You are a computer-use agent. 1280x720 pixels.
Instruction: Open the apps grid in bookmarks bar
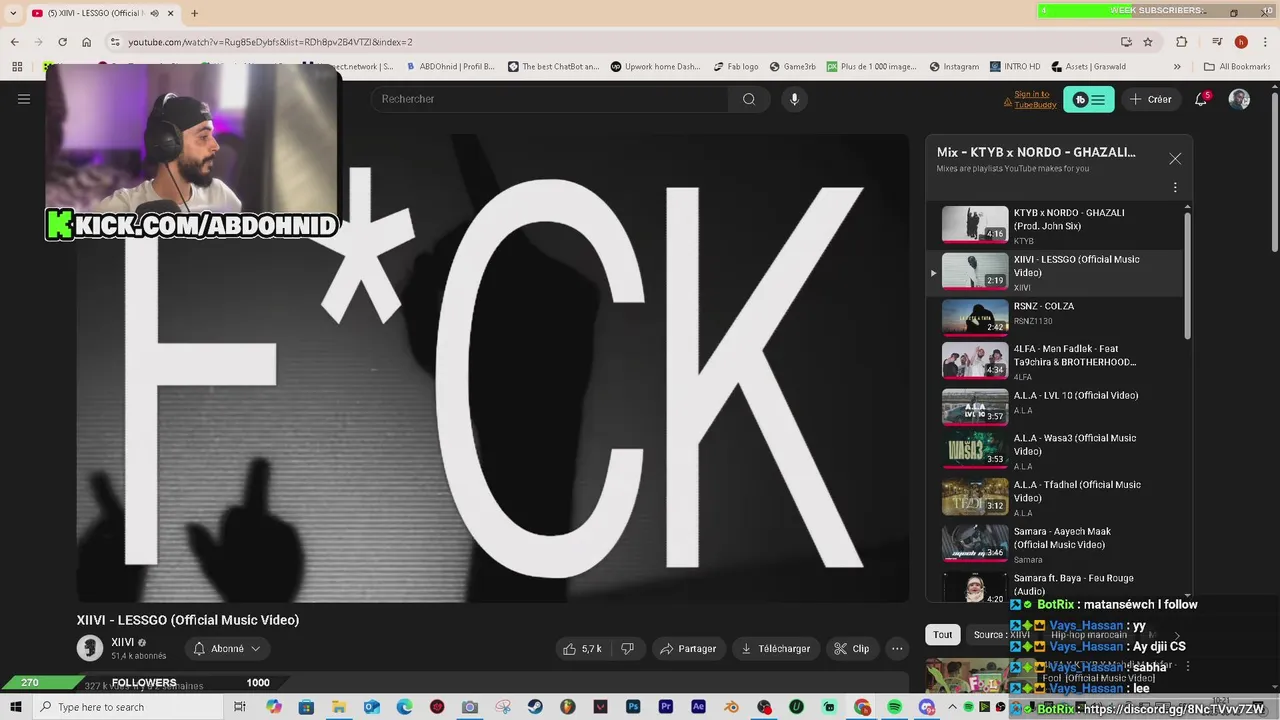[x=17, y=67]
